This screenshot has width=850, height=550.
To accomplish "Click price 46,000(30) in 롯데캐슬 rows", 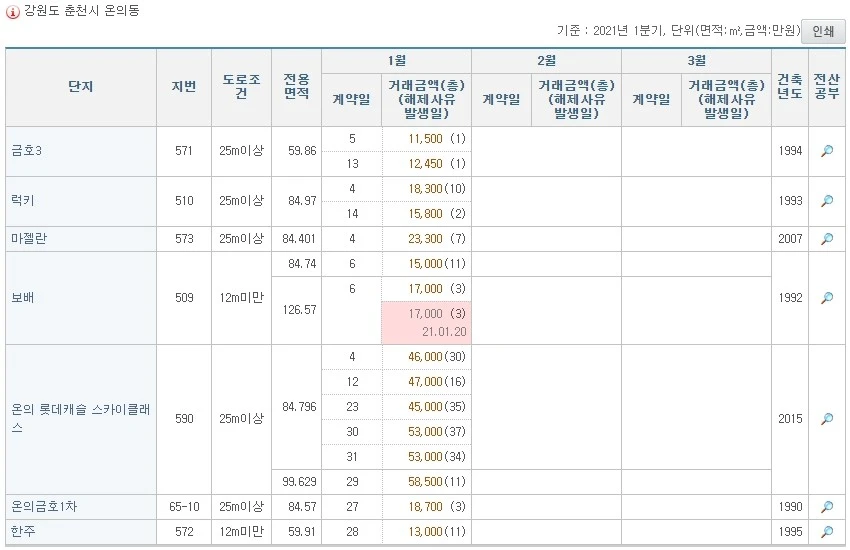I will pyautogui.click(x=437, y=357).
